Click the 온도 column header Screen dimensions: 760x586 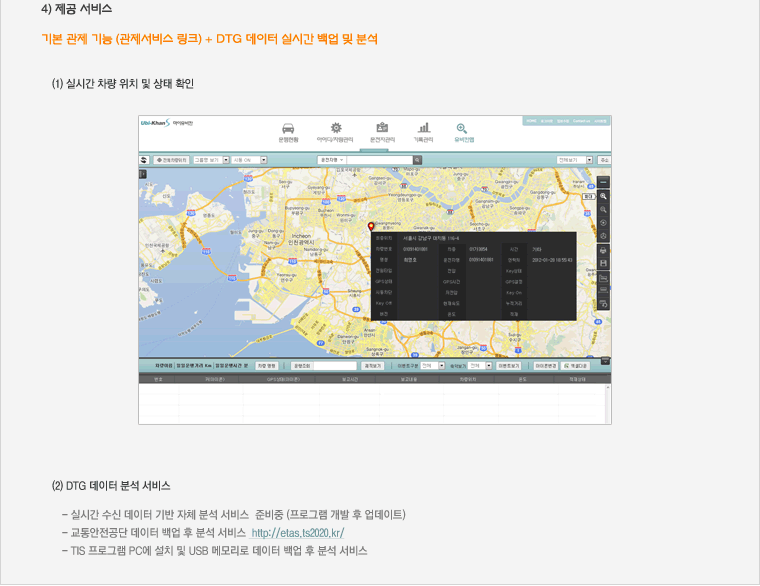pos(522,379)
